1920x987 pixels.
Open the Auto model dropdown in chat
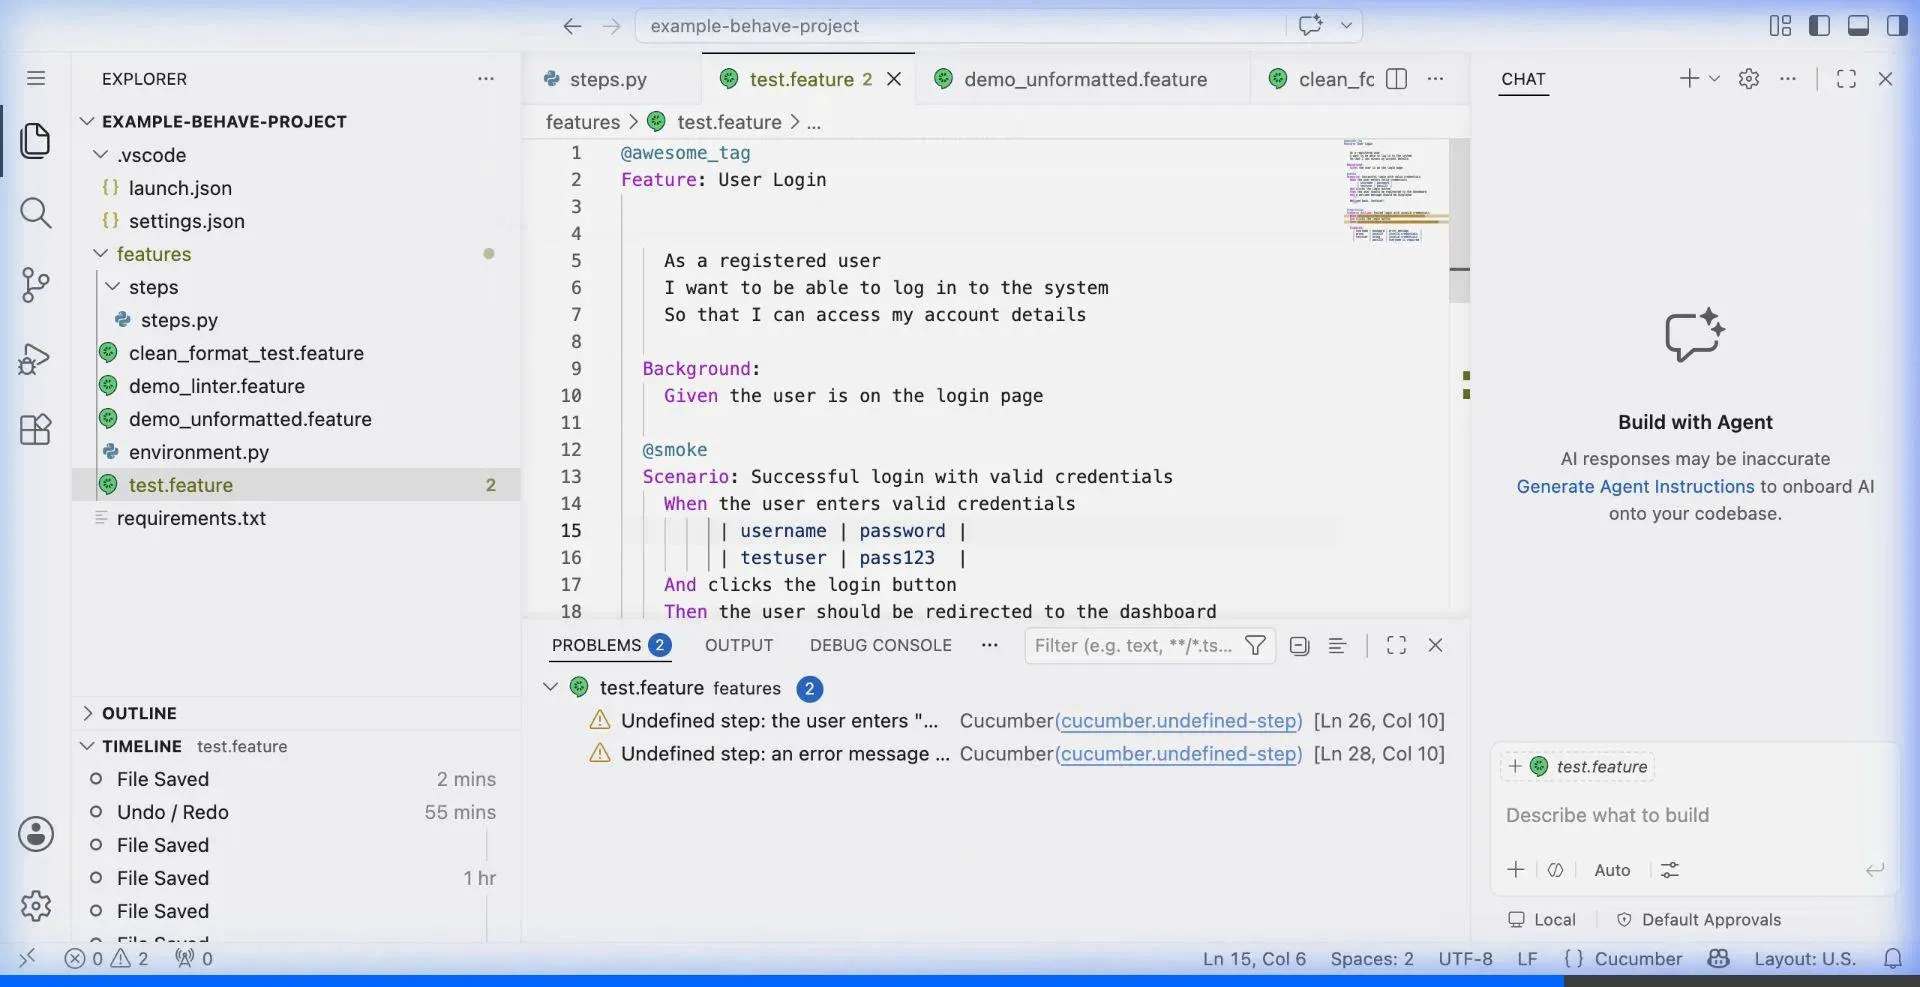click(x=1612, y=870)
